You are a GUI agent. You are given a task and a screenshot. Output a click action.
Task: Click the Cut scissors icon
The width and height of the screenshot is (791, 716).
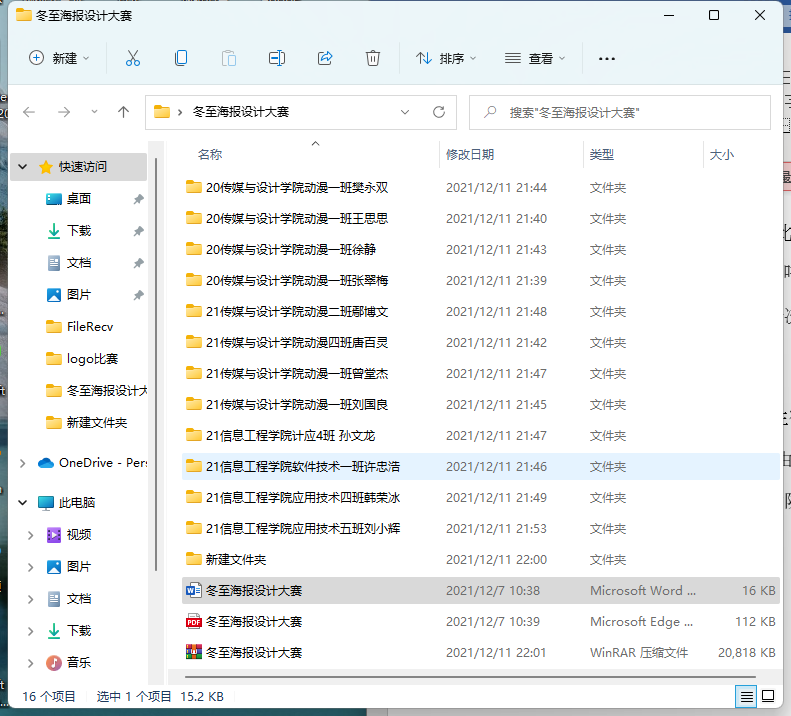tap(132, 58)
